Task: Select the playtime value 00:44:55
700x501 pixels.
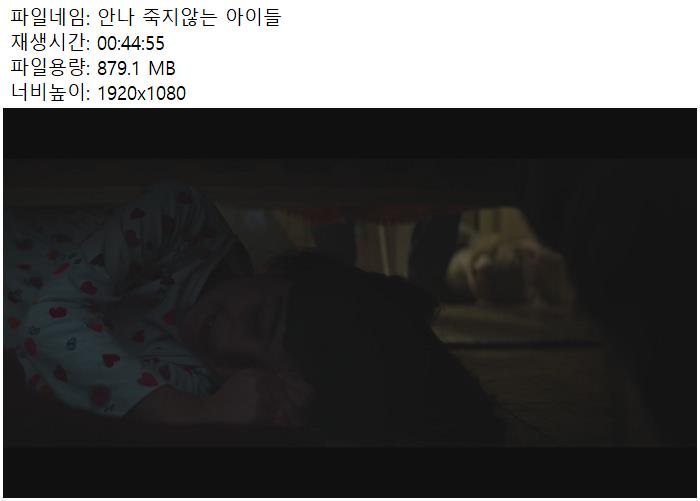Action: point(131,43)
